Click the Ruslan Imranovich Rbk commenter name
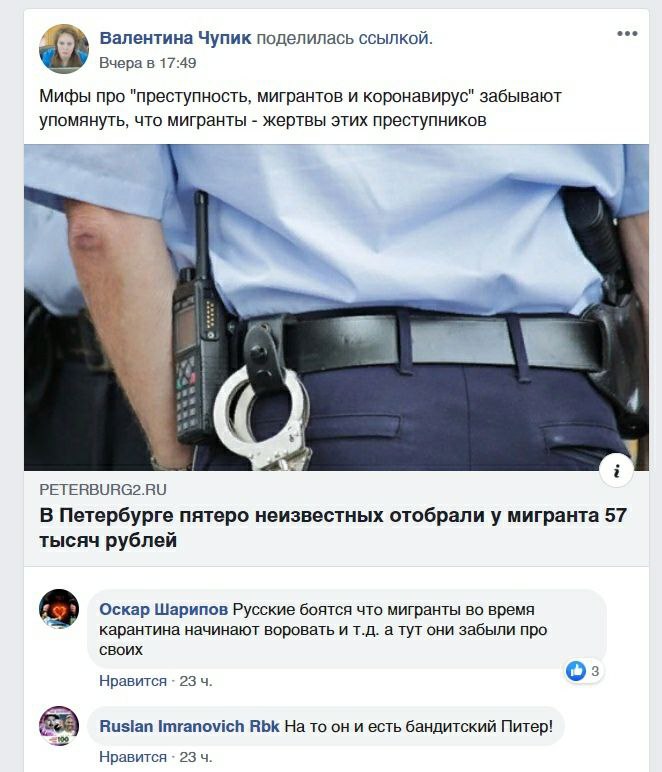The width and height of the screenshot is (662, 772). (x=189, y=726)
